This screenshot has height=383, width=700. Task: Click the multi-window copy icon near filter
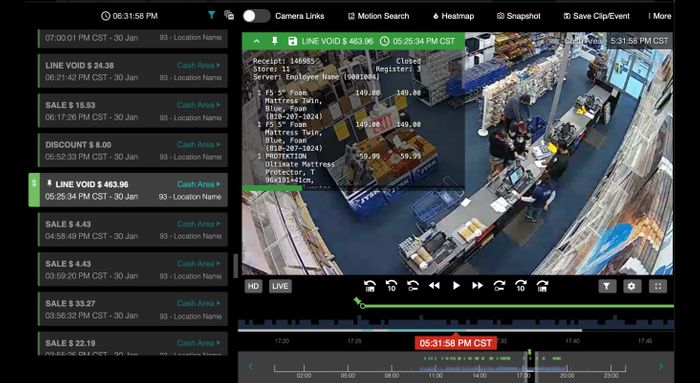[229, 15]
